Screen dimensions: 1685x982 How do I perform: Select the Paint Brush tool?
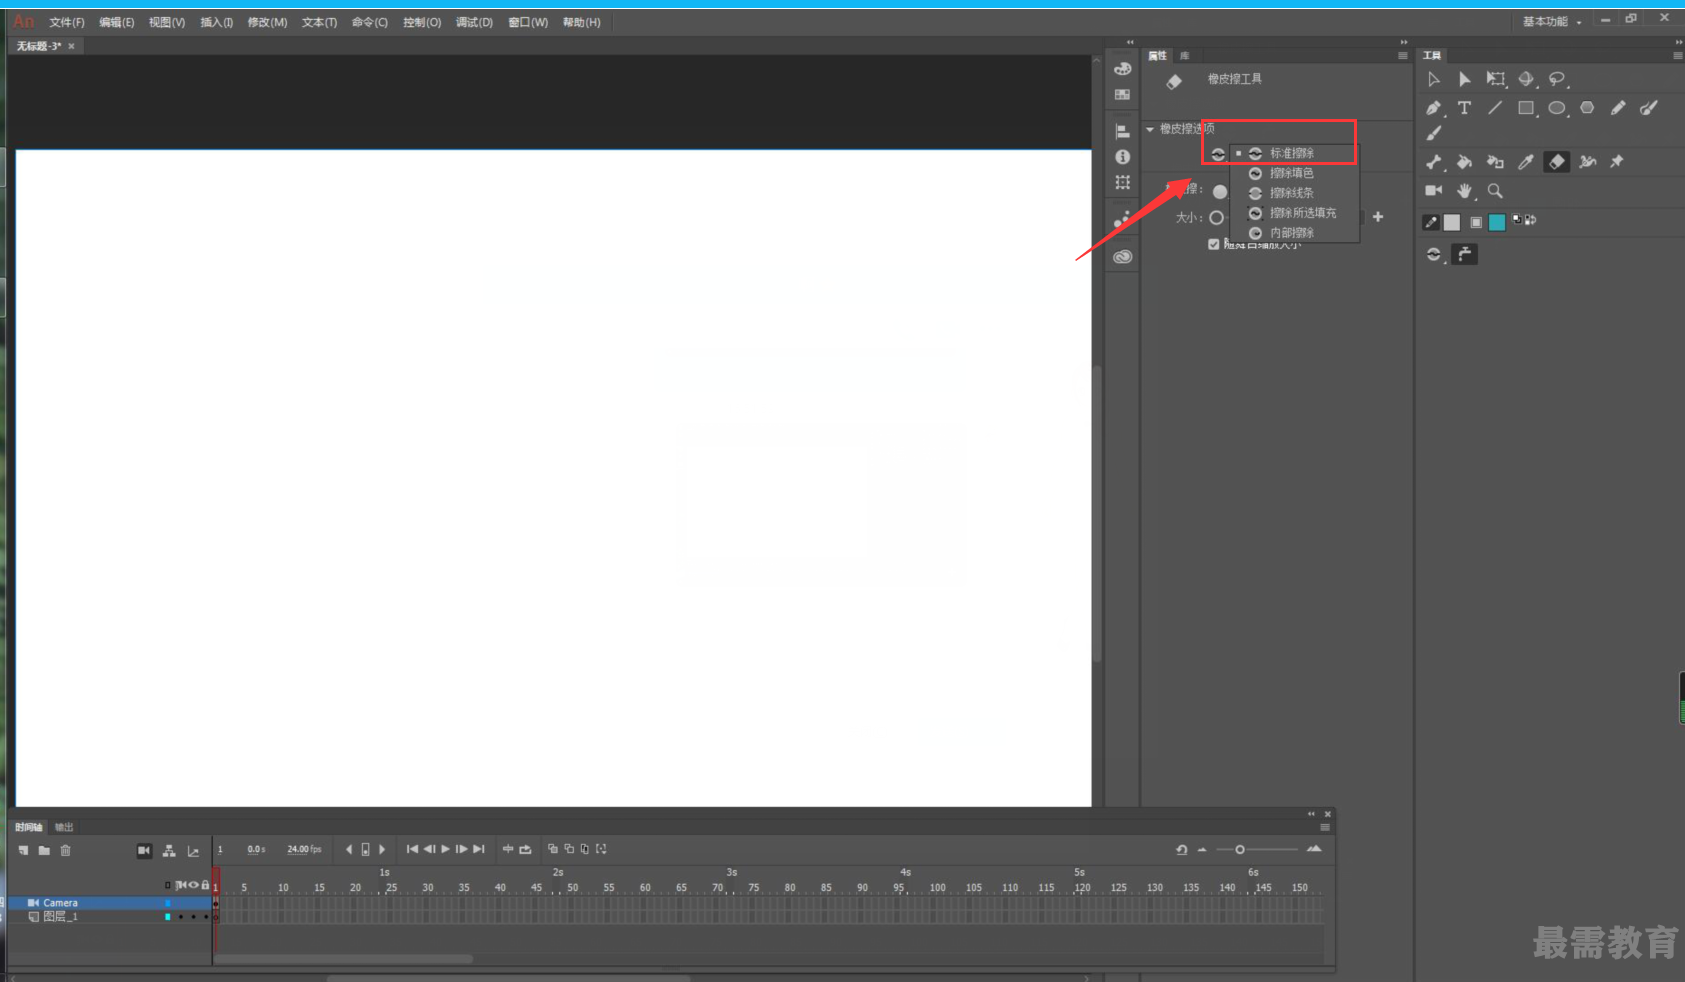[1649, 108]
